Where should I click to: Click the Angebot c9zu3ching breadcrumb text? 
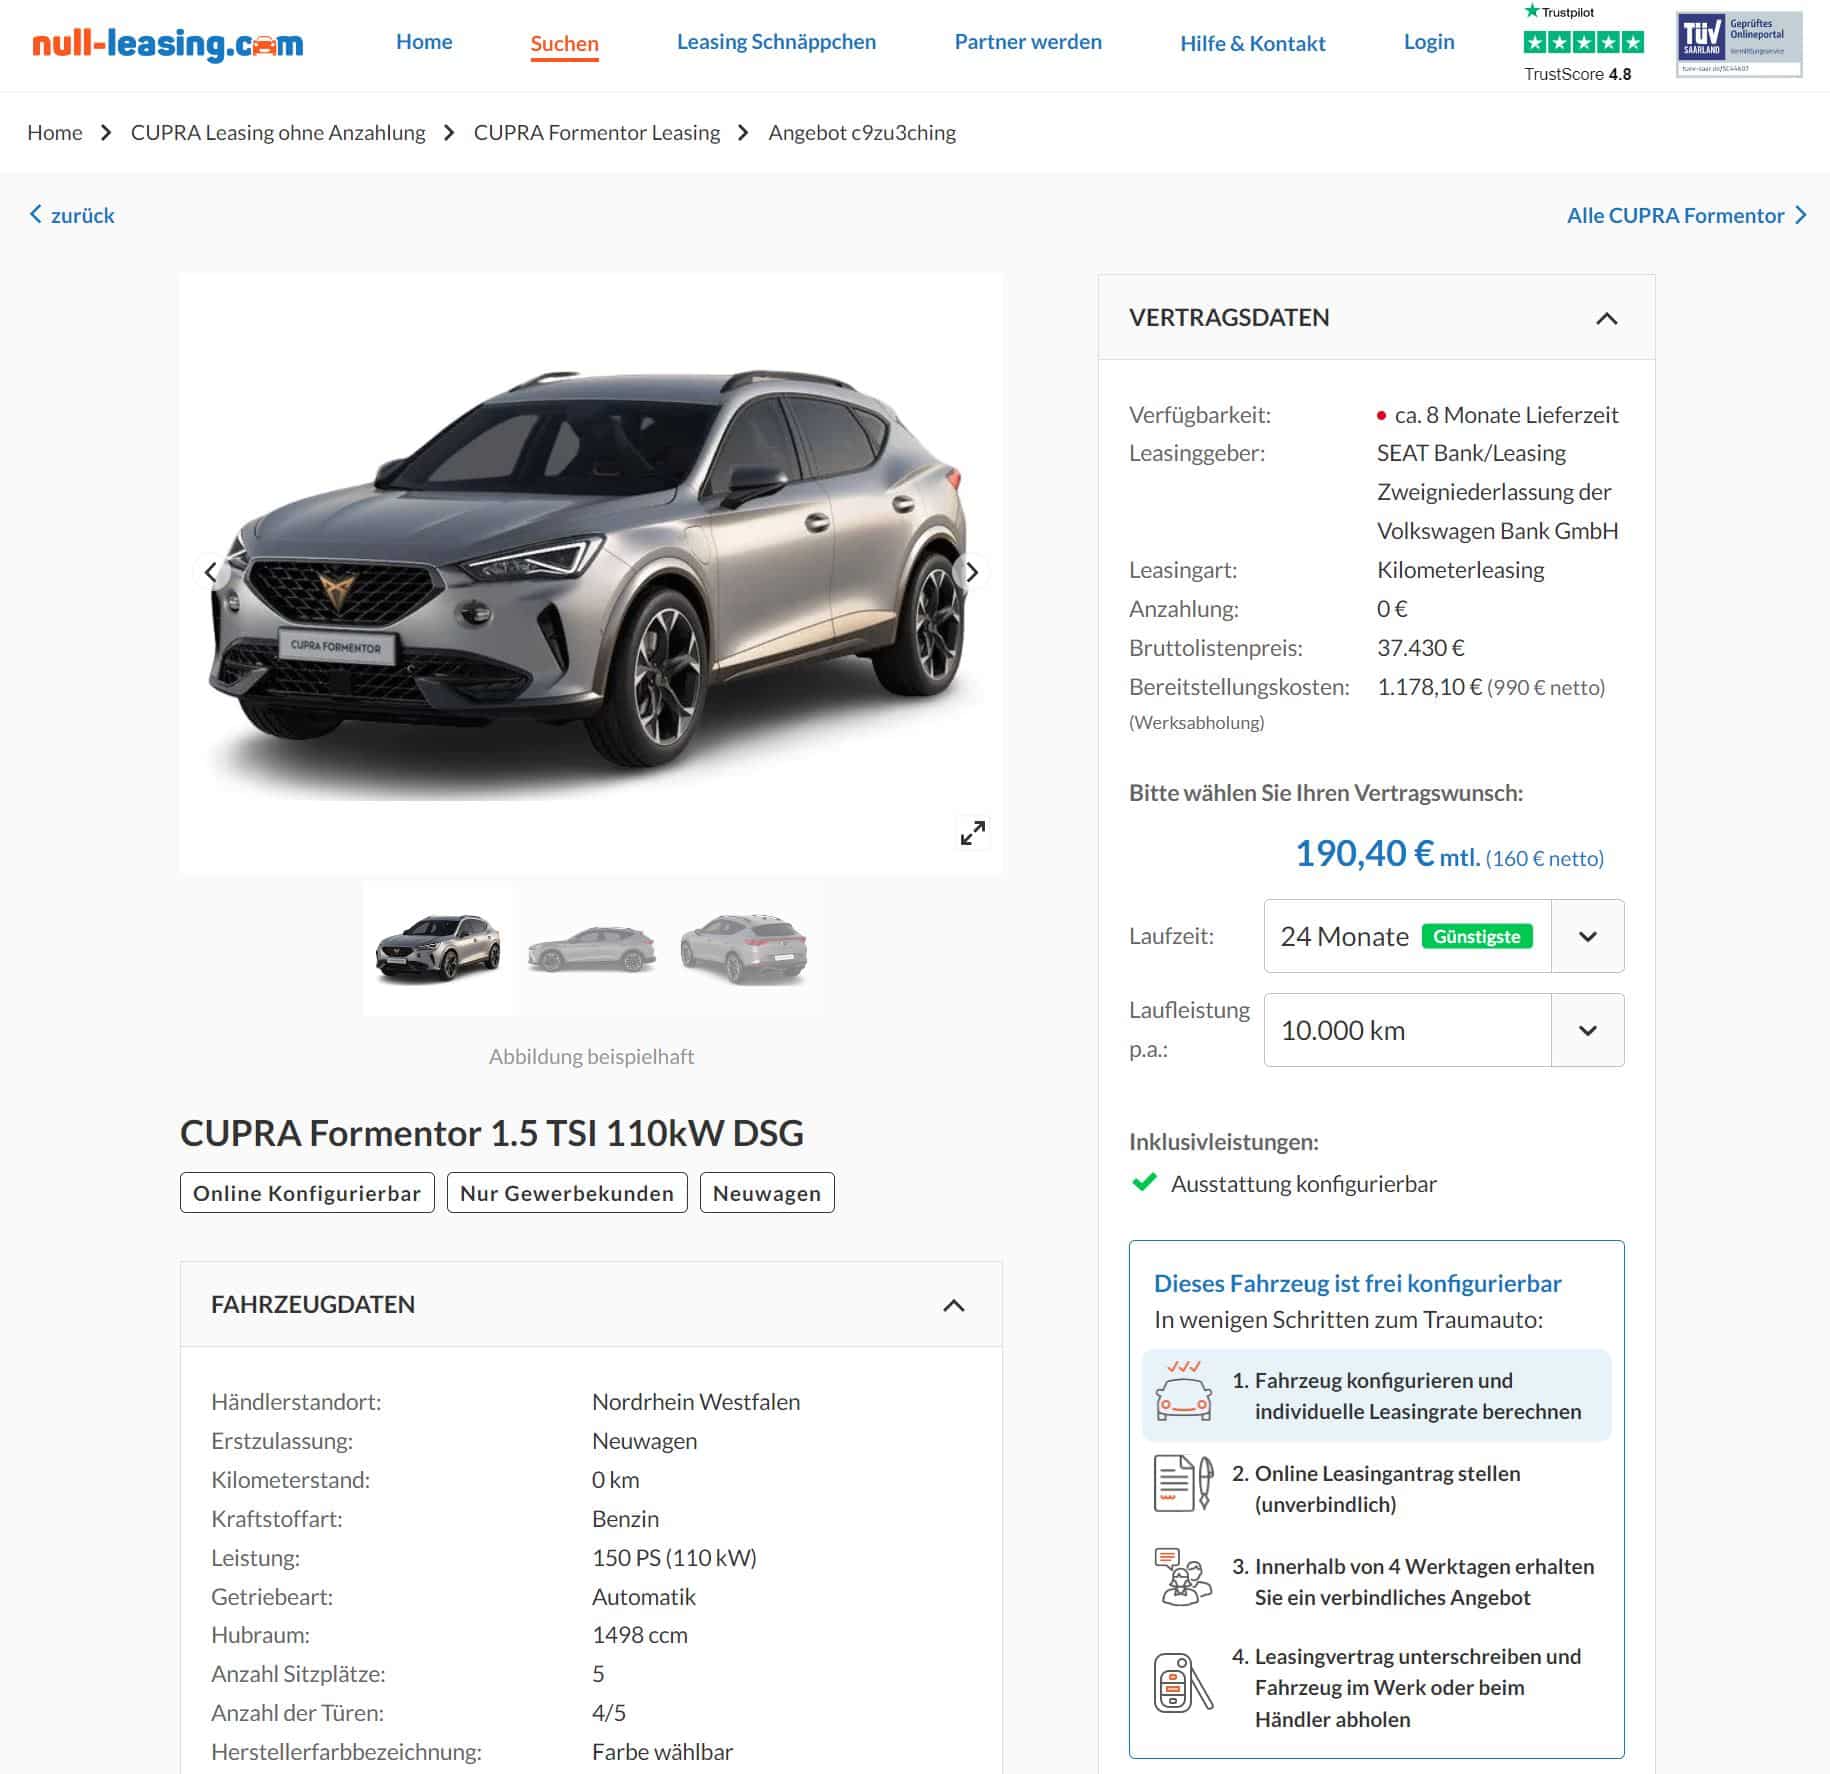[x=862, y=132]
